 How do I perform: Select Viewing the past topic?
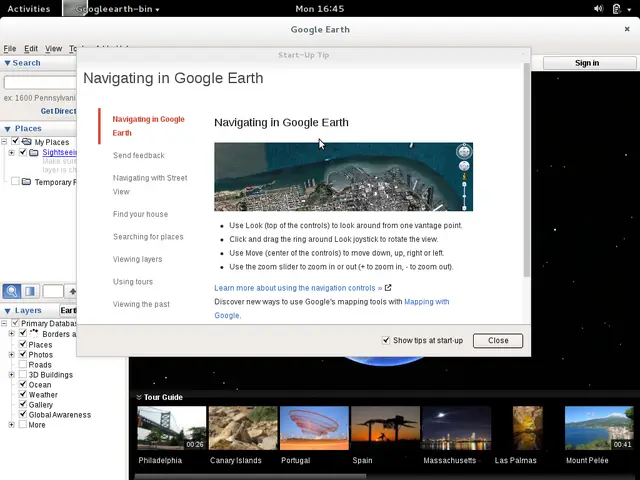tap(141, 304)
